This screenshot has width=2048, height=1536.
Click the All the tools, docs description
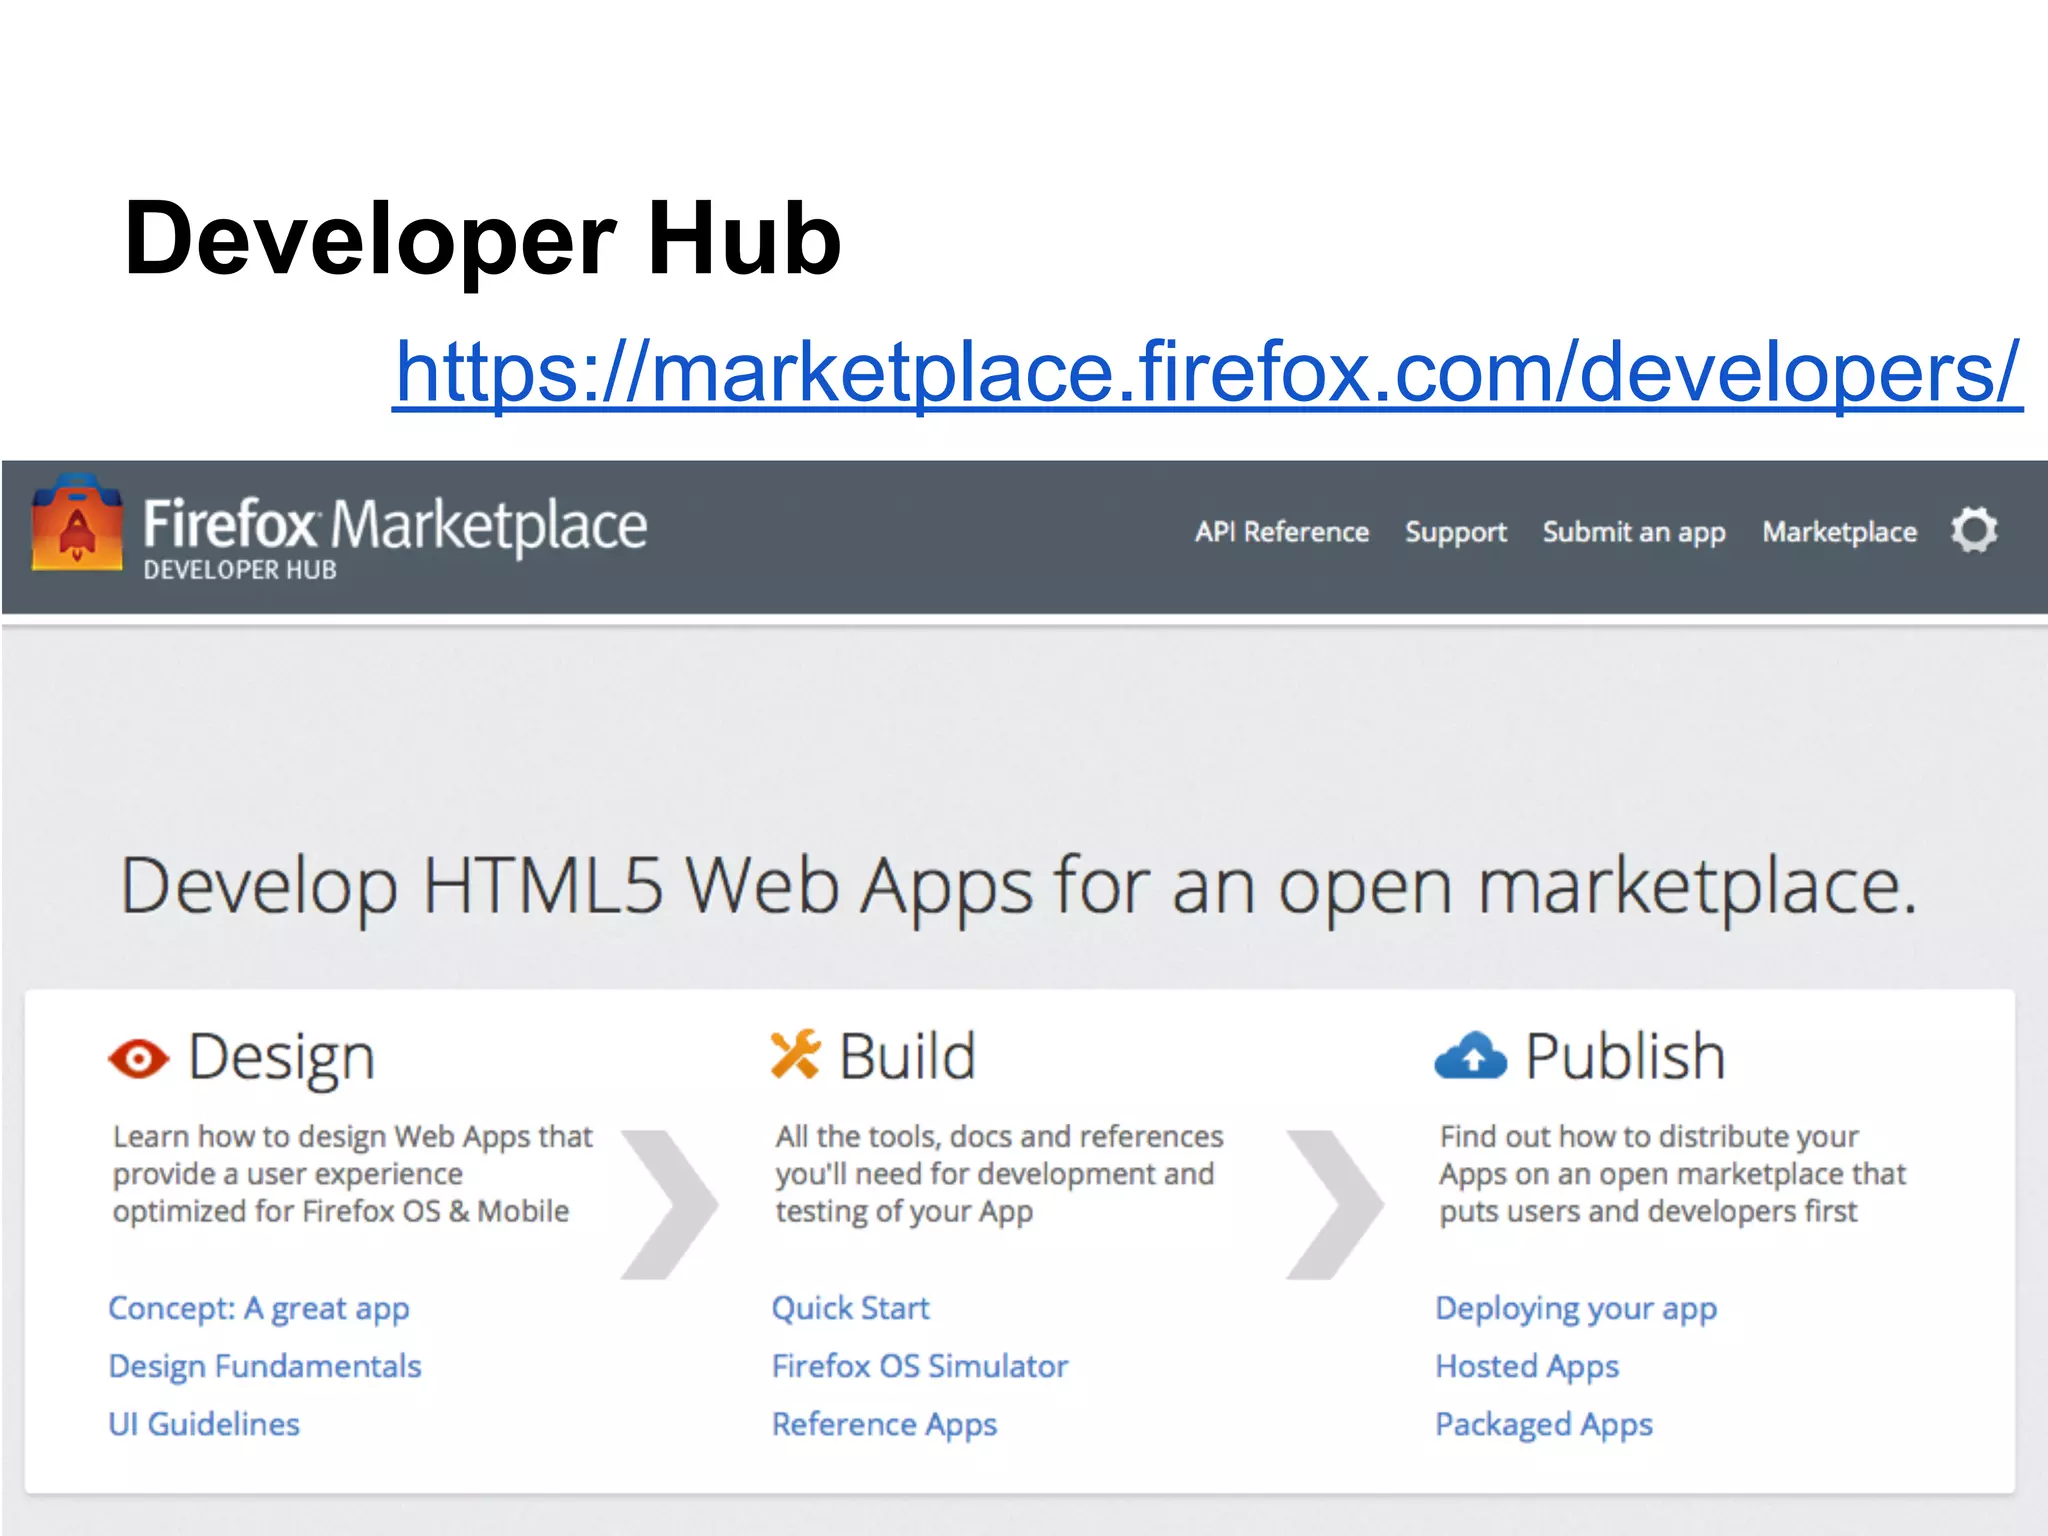[999, 1175]
